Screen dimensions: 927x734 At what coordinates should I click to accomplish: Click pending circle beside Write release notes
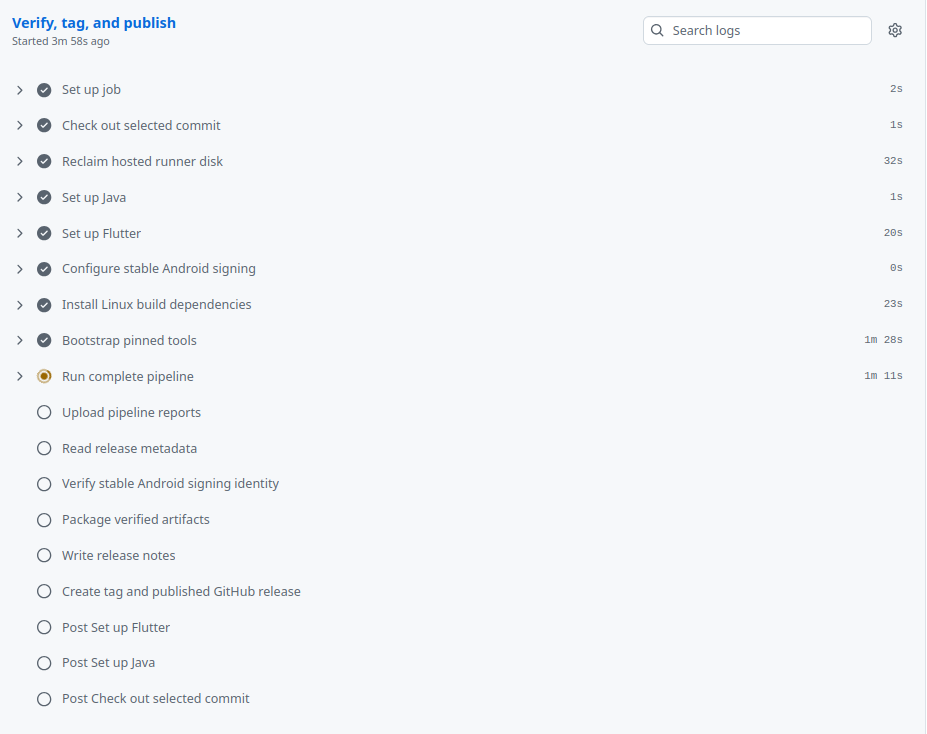point(44,556)
